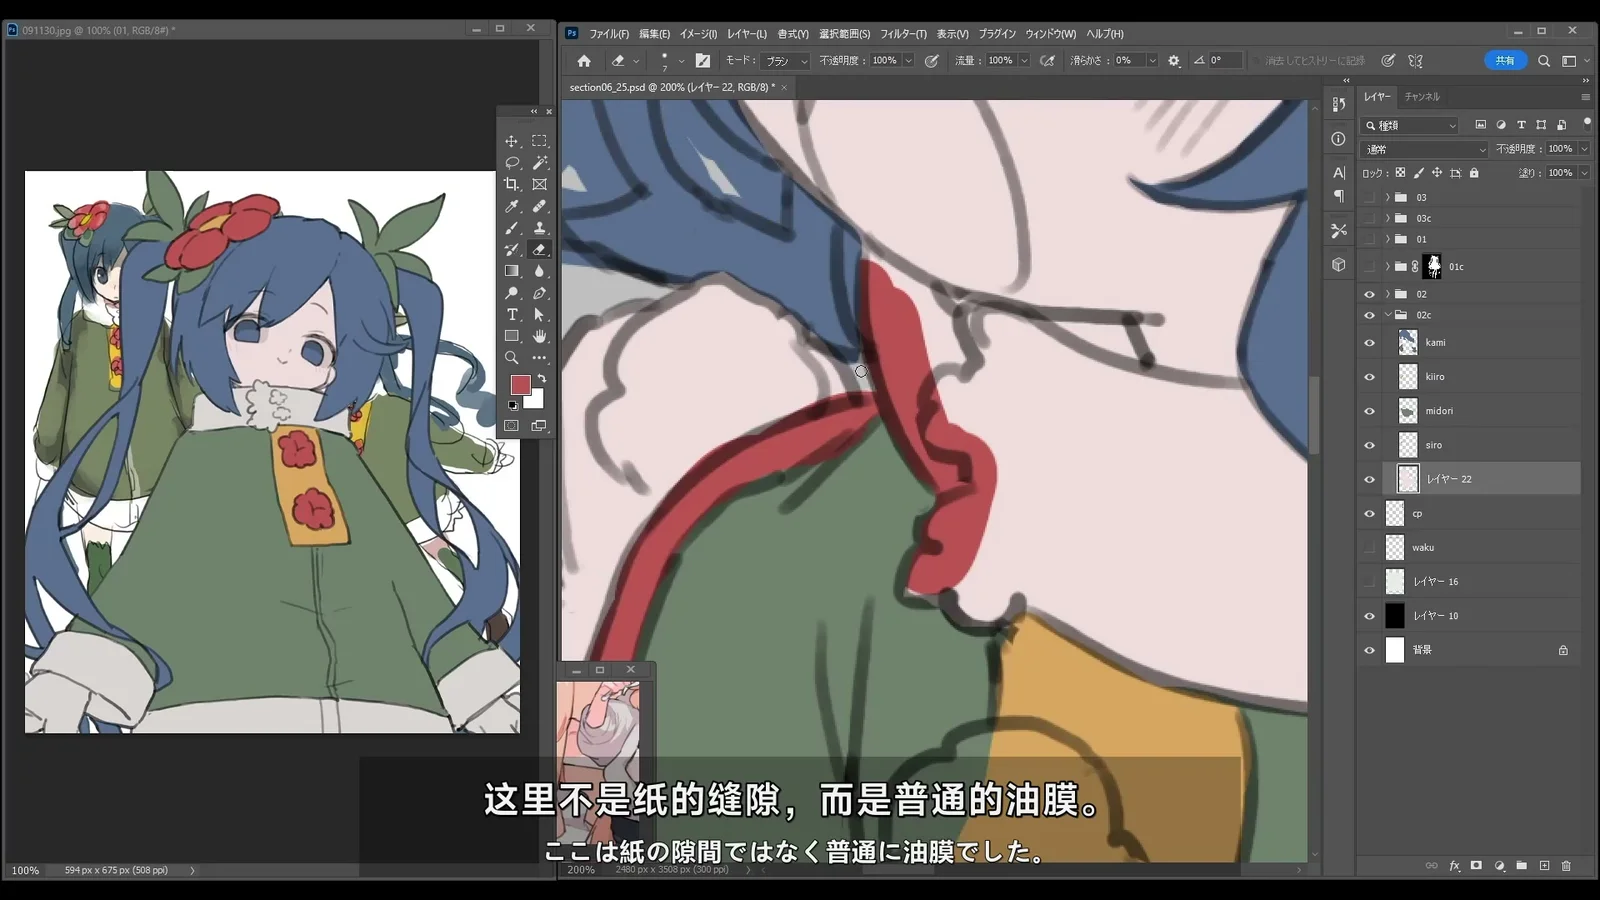Hide the kiiro layer
Viewport: 1600px width, 900px height.
(x=1370, y=377)
